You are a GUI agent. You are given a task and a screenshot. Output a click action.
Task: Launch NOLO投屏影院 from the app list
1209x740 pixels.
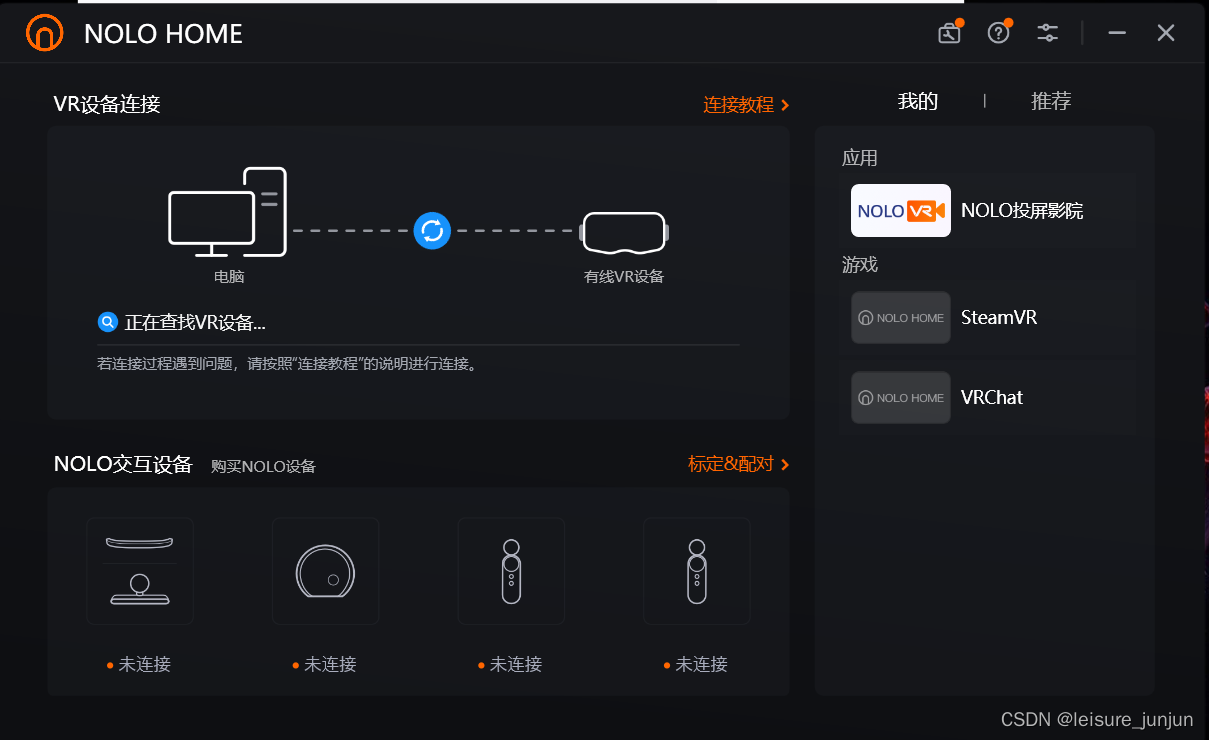tap(1022, 211)
